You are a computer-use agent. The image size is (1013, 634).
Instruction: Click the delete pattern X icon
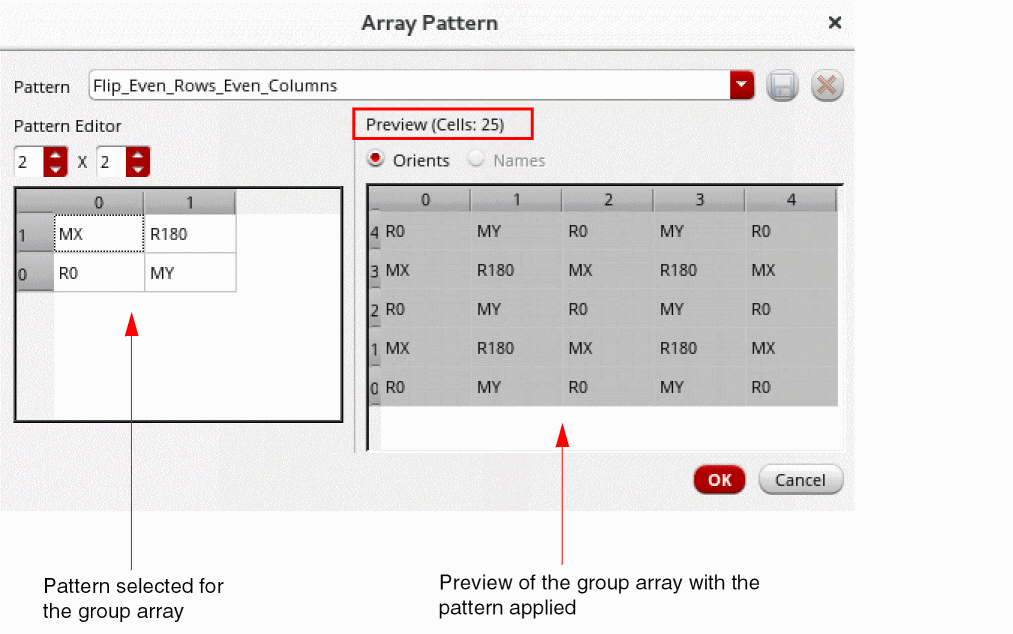pyautogui.click(x=826, y=86)
